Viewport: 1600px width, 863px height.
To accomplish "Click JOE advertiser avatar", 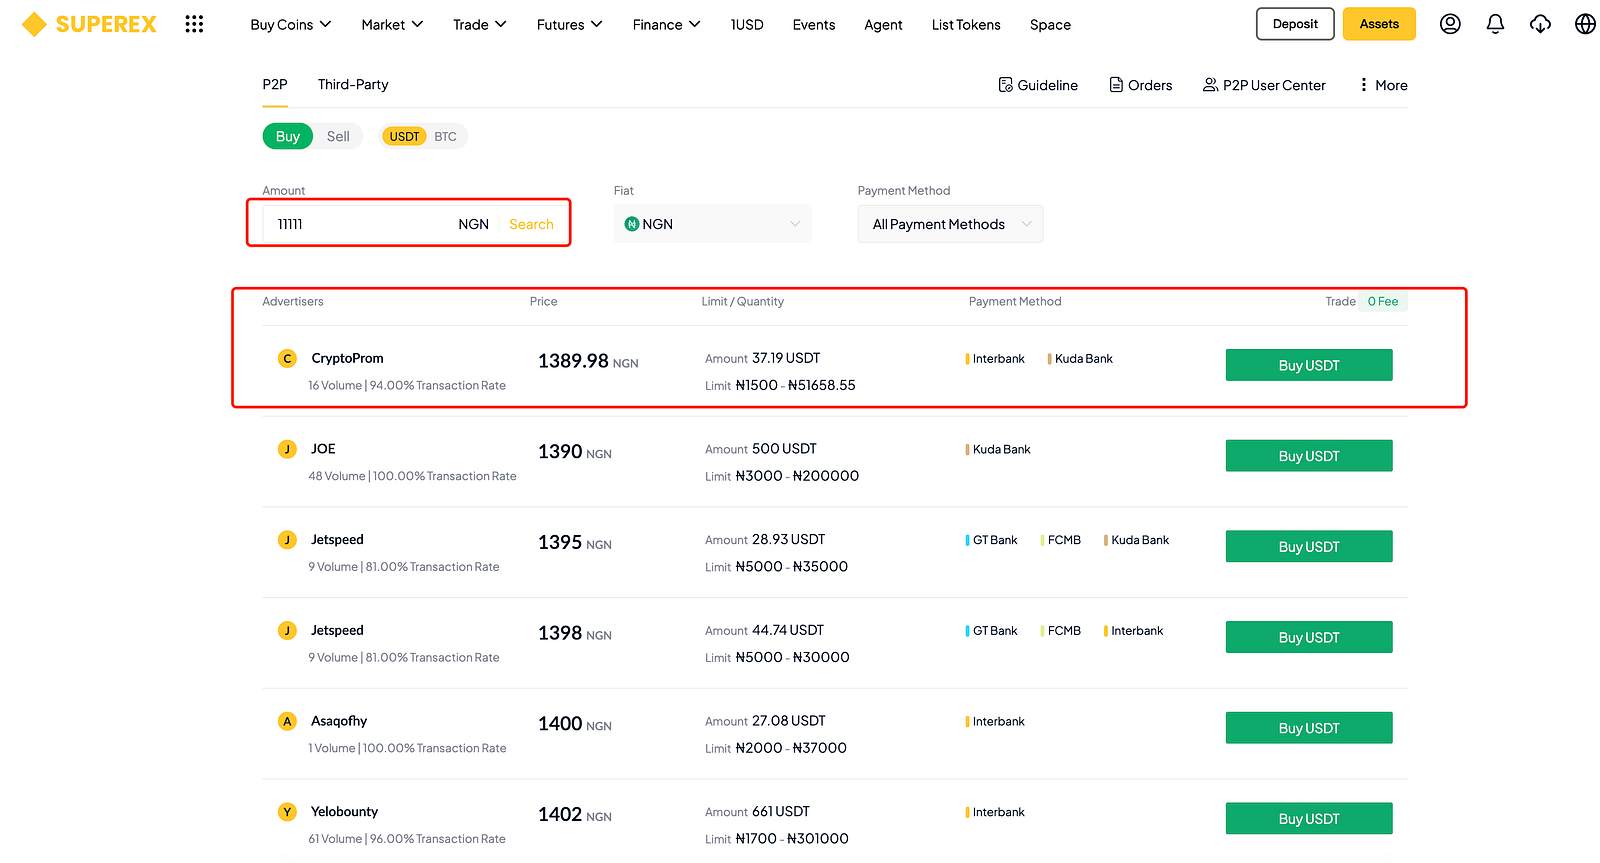I will tap(287, 449).
